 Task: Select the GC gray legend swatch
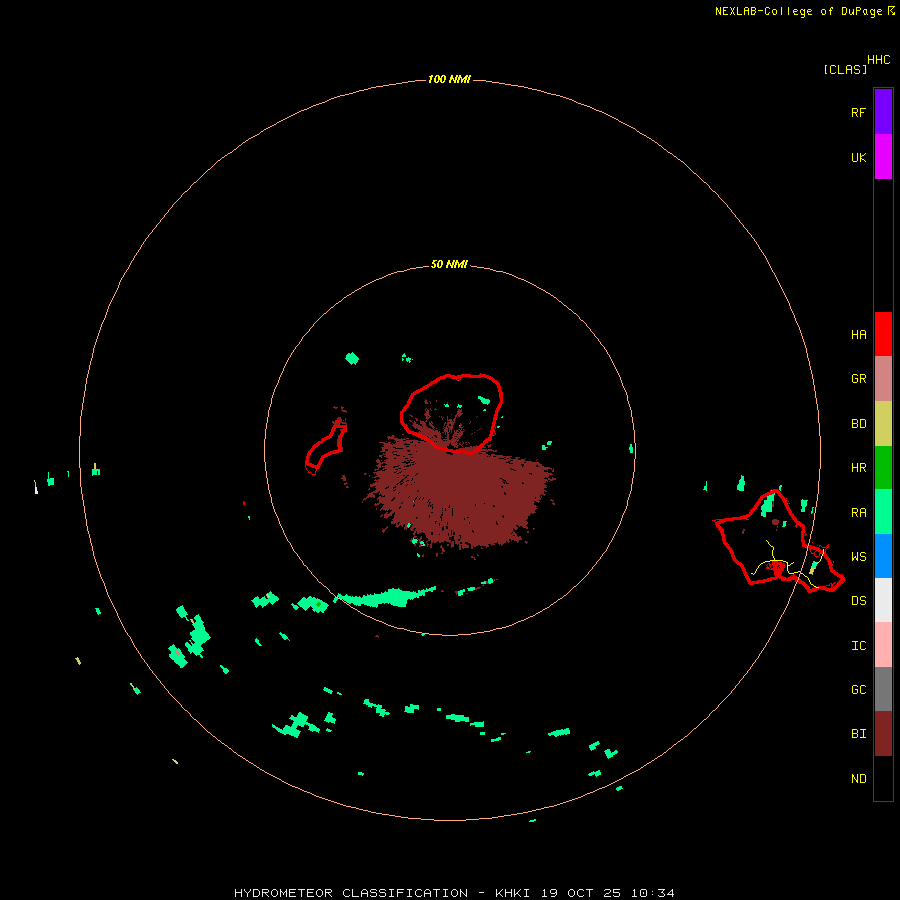pyautogui.click(x=883, y=689)
